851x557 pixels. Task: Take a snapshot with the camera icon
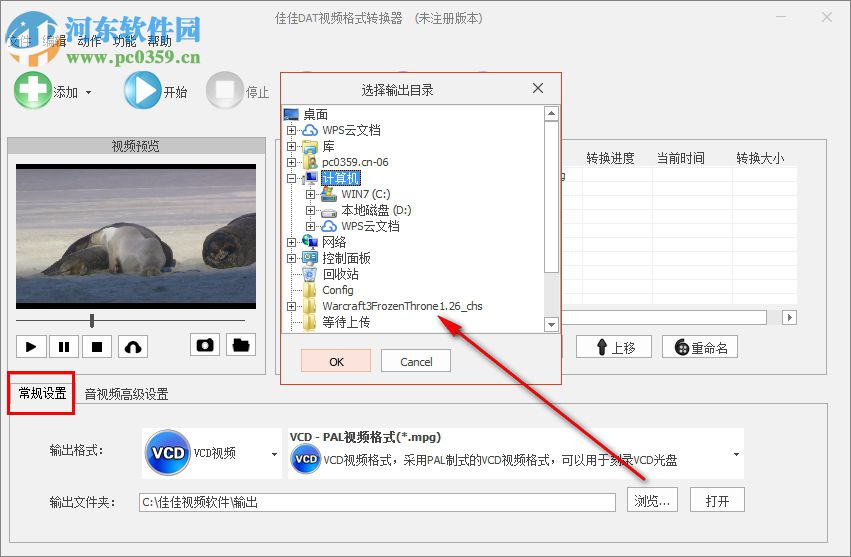click(x=205, y=345)
